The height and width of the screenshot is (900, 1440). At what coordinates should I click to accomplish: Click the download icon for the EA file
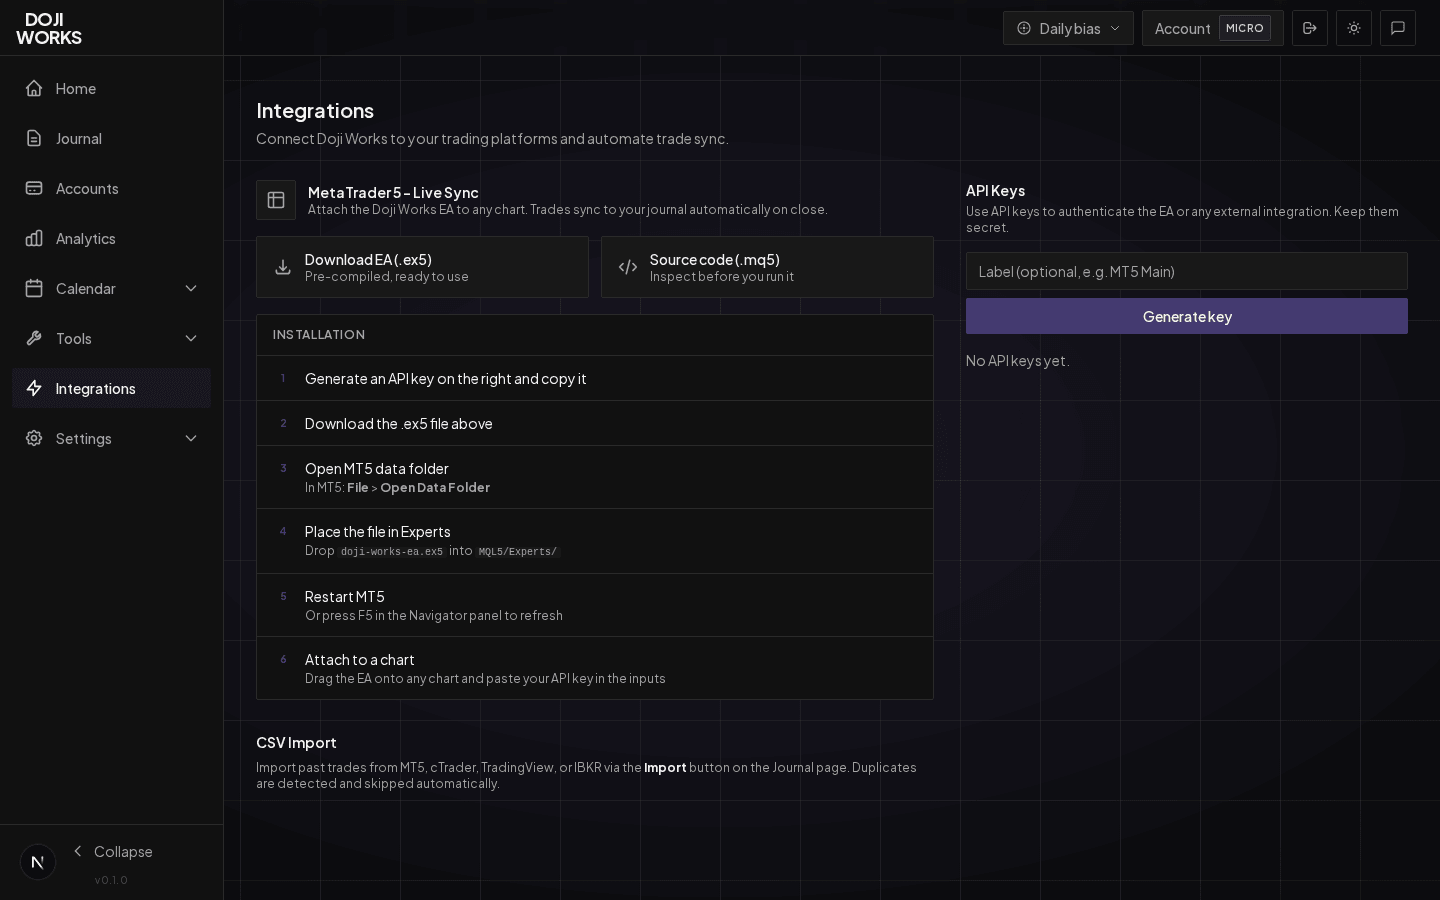click(283, 267)
